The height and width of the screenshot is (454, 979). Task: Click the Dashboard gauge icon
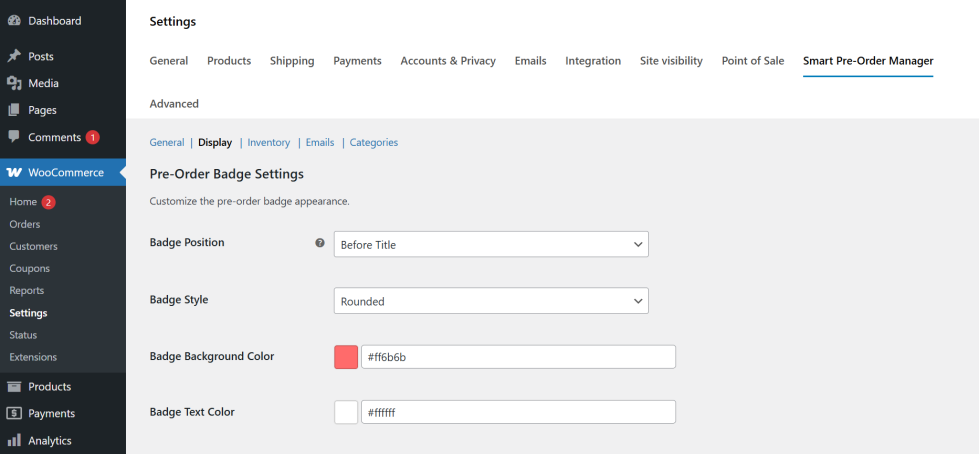[x=14, y=21]
